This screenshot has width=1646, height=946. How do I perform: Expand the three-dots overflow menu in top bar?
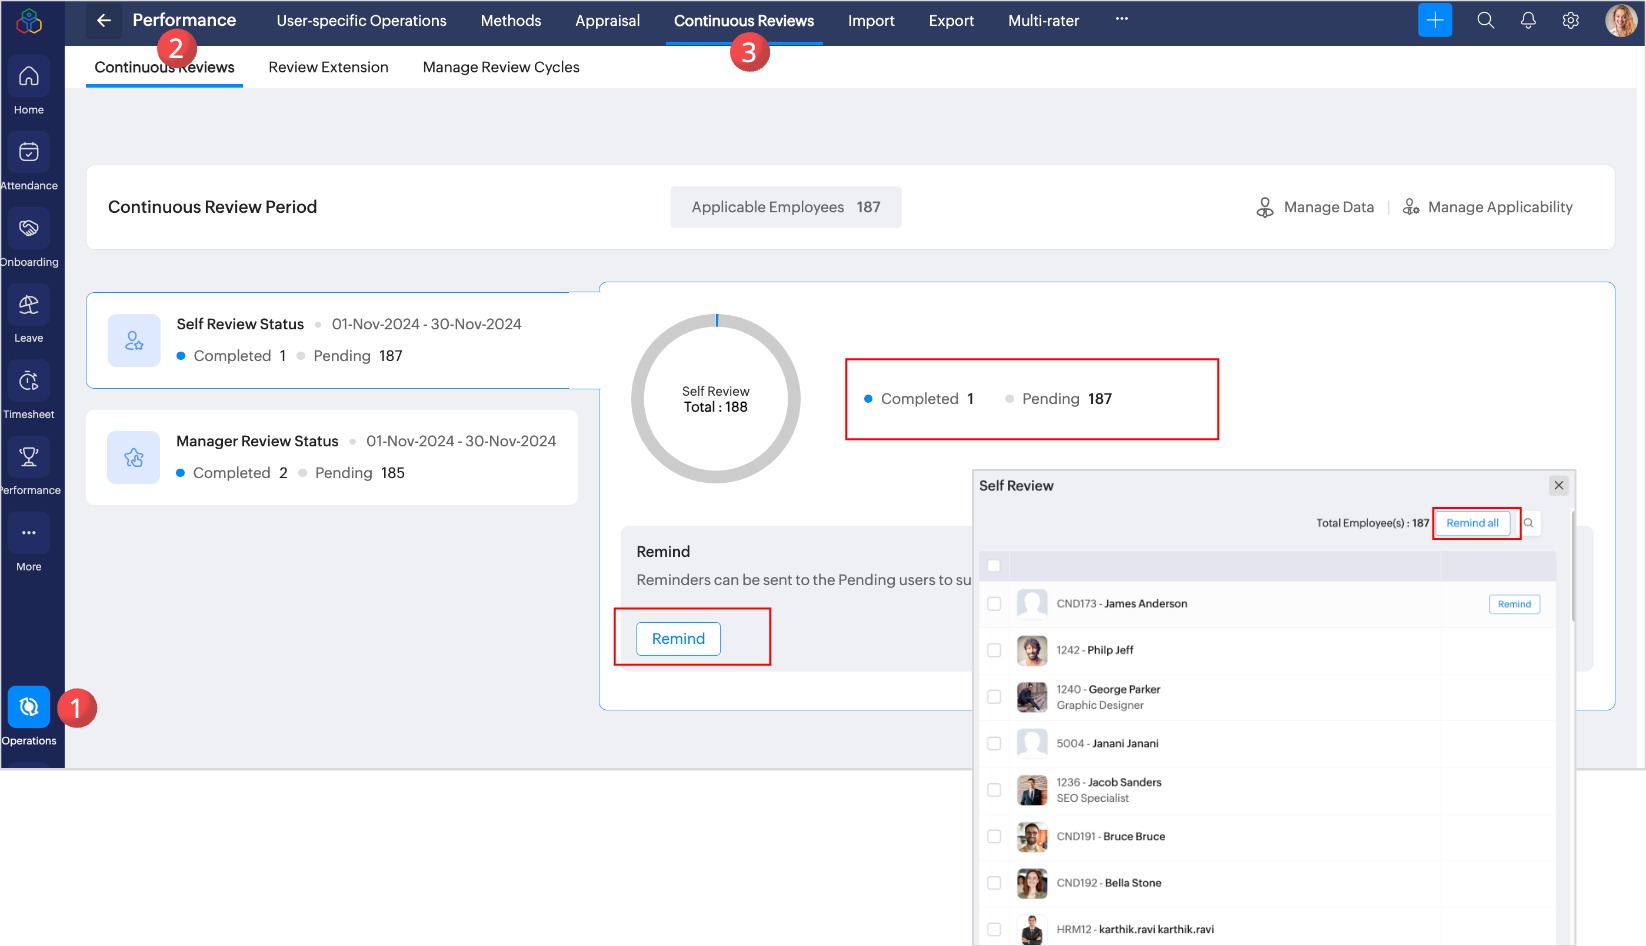click(1122, 19)
